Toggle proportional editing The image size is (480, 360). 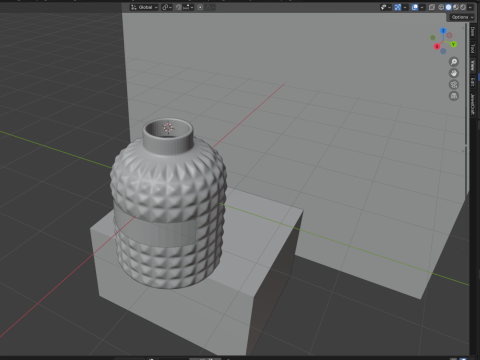[200, 7]
